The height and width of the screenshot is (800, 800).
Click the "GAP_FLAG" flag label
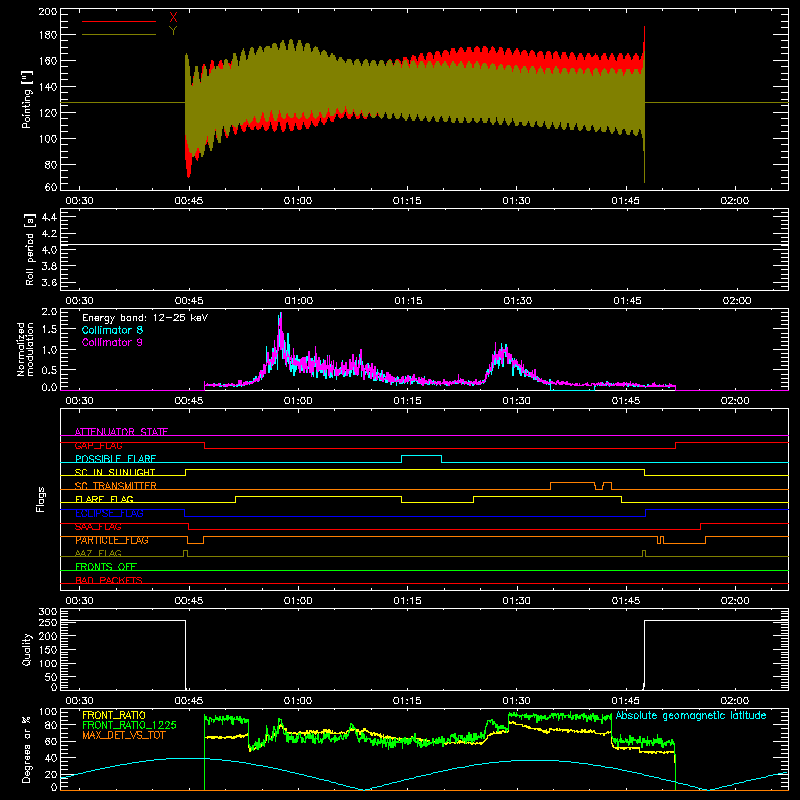[99, 445]
